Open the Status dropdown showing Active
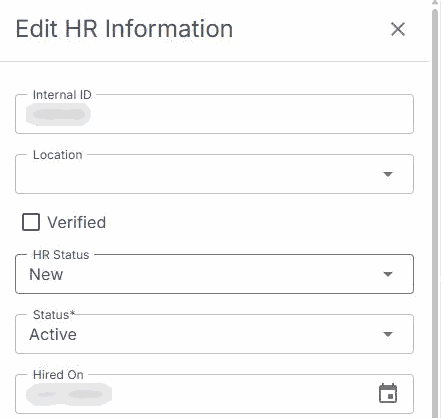Screen dimensions: 441x418 point(214,334)
